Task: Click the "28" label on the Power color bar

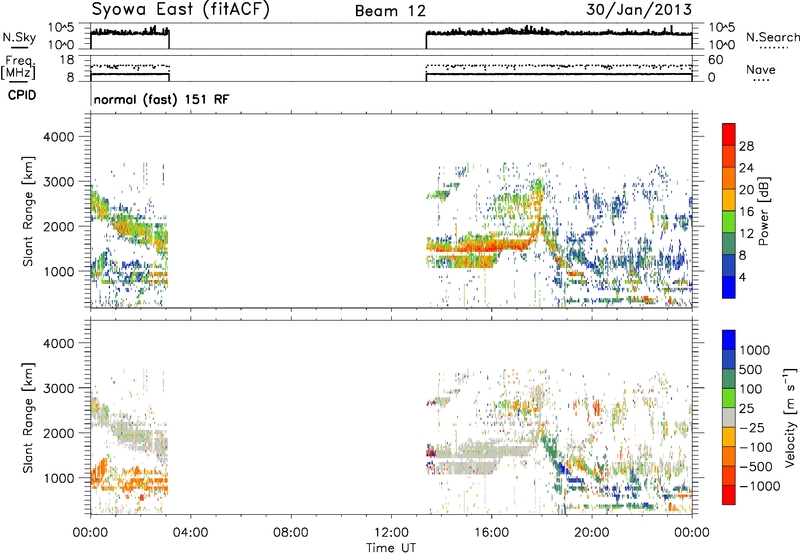Action: [746, 146]
